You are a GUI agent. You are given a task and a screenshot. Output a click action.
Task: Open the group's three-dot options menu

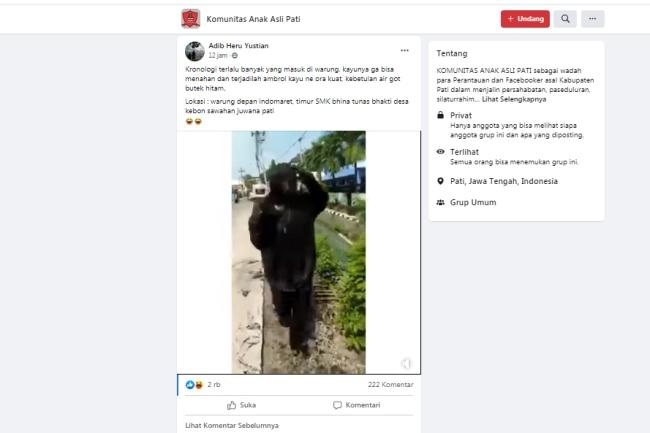592,19
